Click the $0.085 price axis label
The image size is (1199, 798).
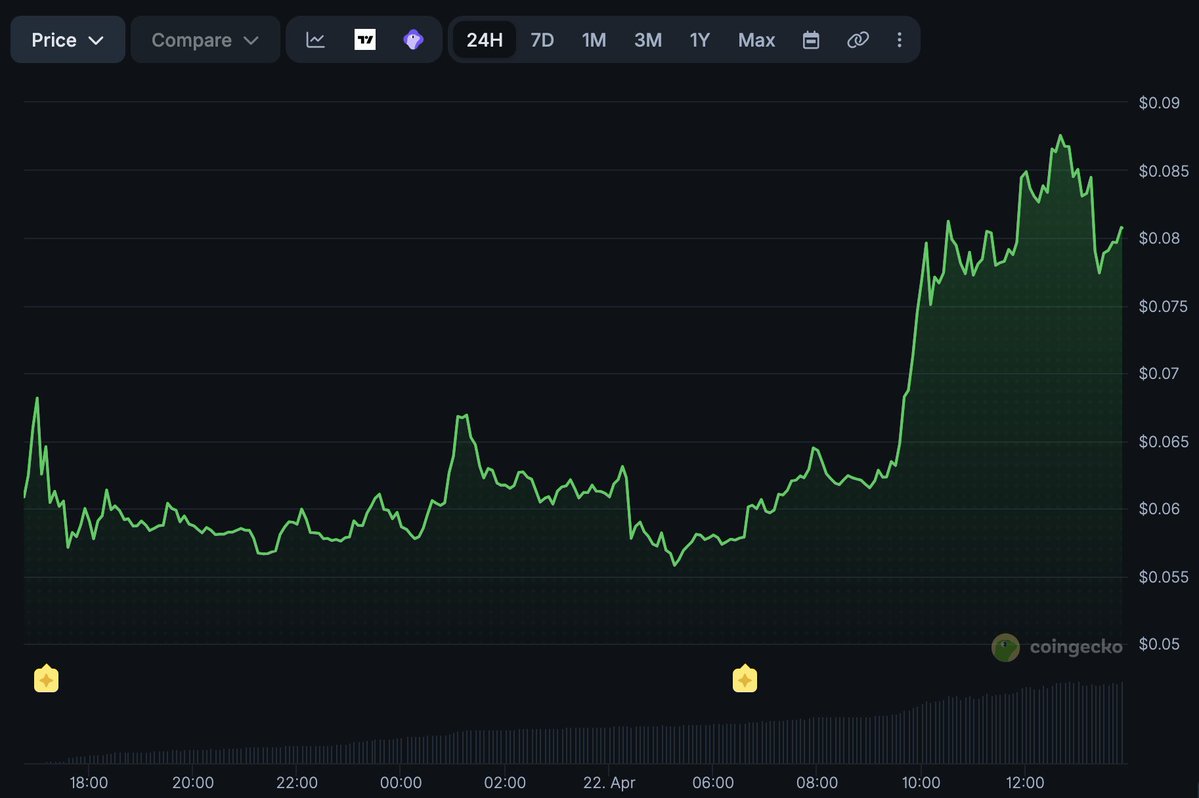(x=1163, y=170)
